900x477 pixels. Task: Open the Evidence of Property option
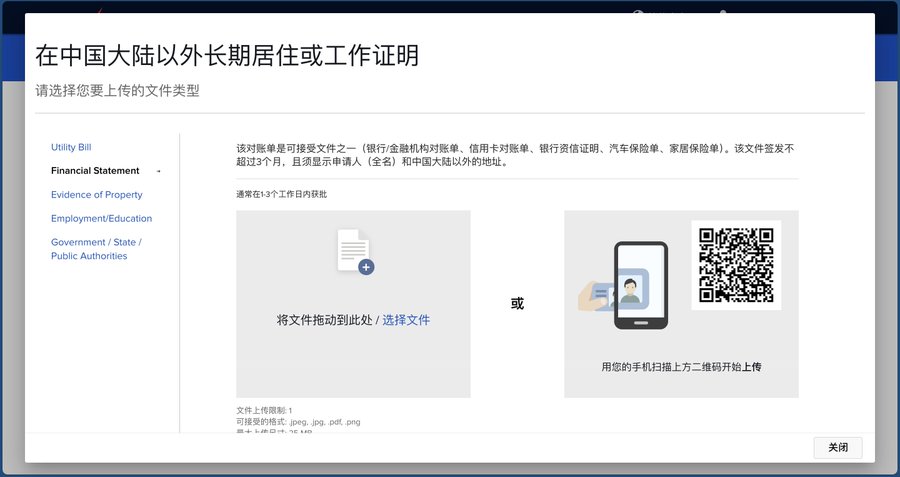point(96,195)
